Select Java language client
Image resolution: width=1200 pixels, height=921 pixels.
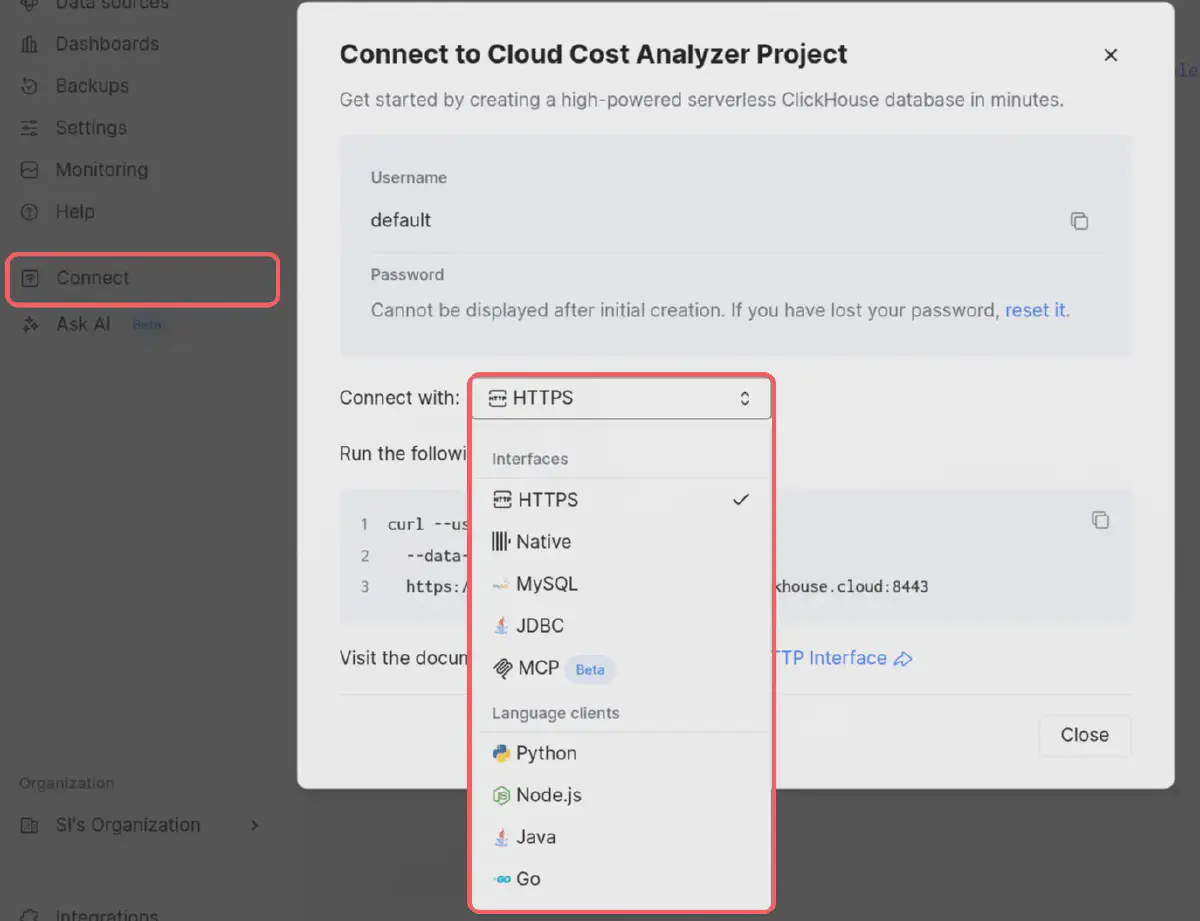(621, 837)
